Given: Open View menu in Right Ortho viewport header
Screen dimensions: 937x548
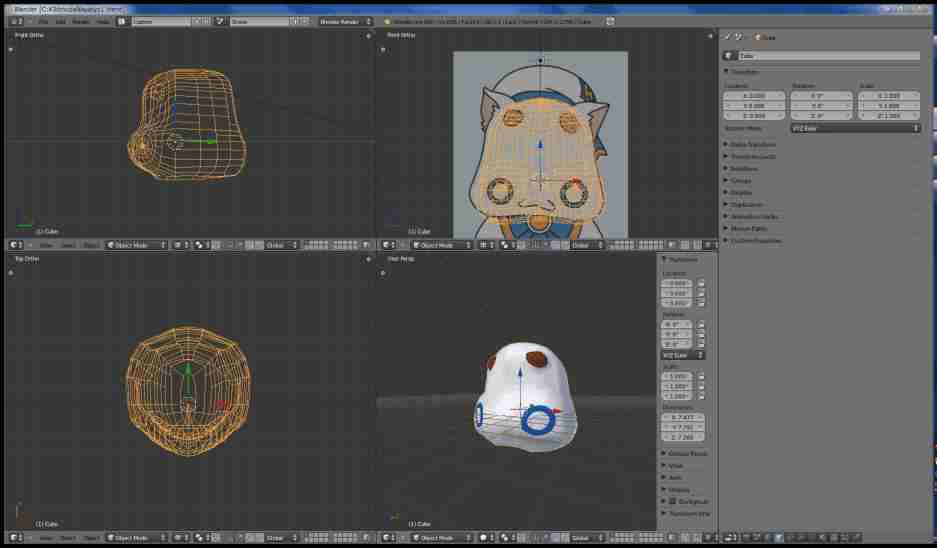Looking at the screenshot, I should pyautogui.click(x=46, y=245).
